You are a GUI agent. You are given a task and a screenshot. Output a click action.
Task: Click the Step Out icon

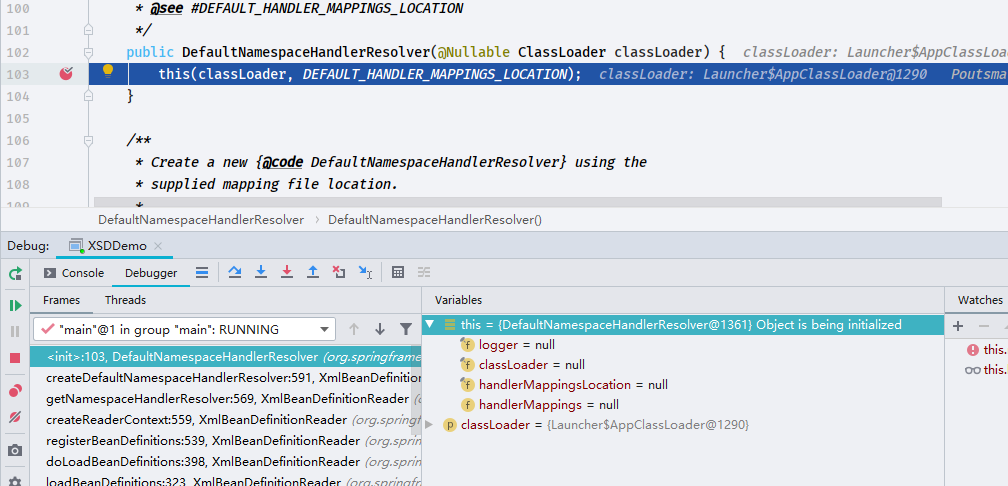tap(312, 273)
